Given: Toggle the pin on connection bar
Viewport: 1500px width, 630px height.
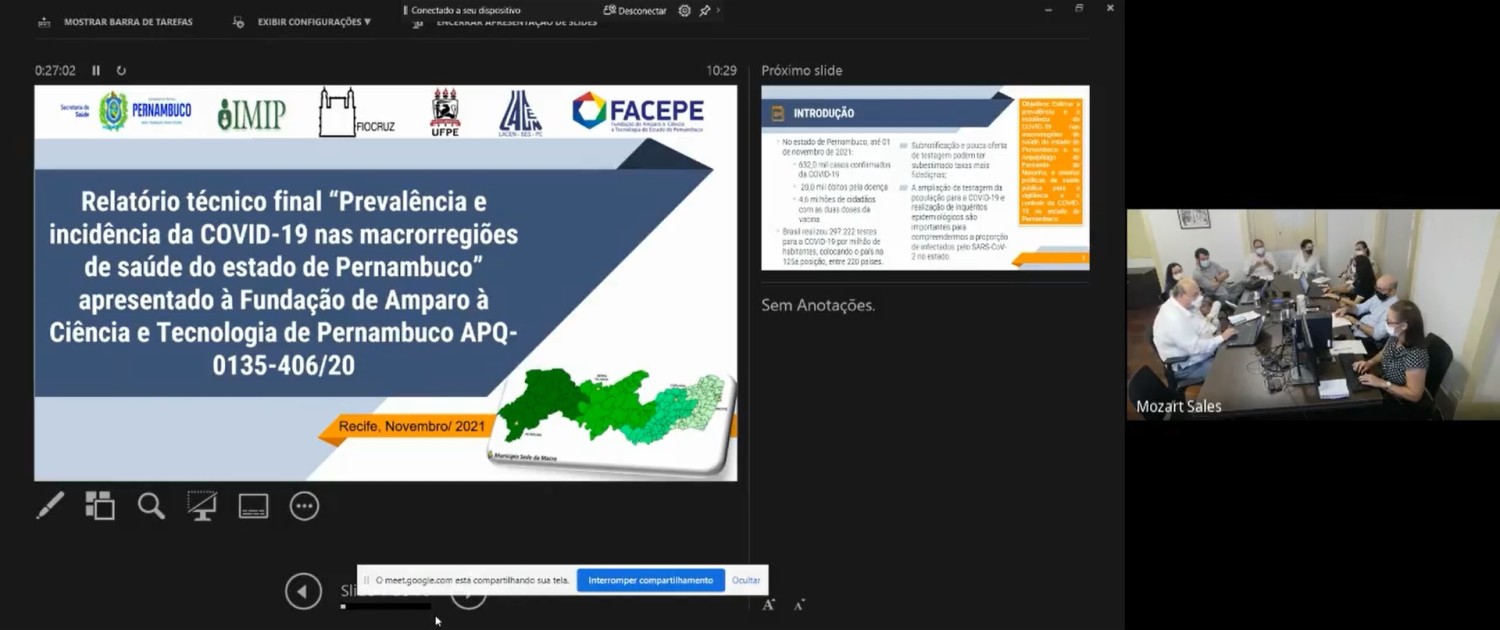Looking at the screenshot, I should point(705,11).
